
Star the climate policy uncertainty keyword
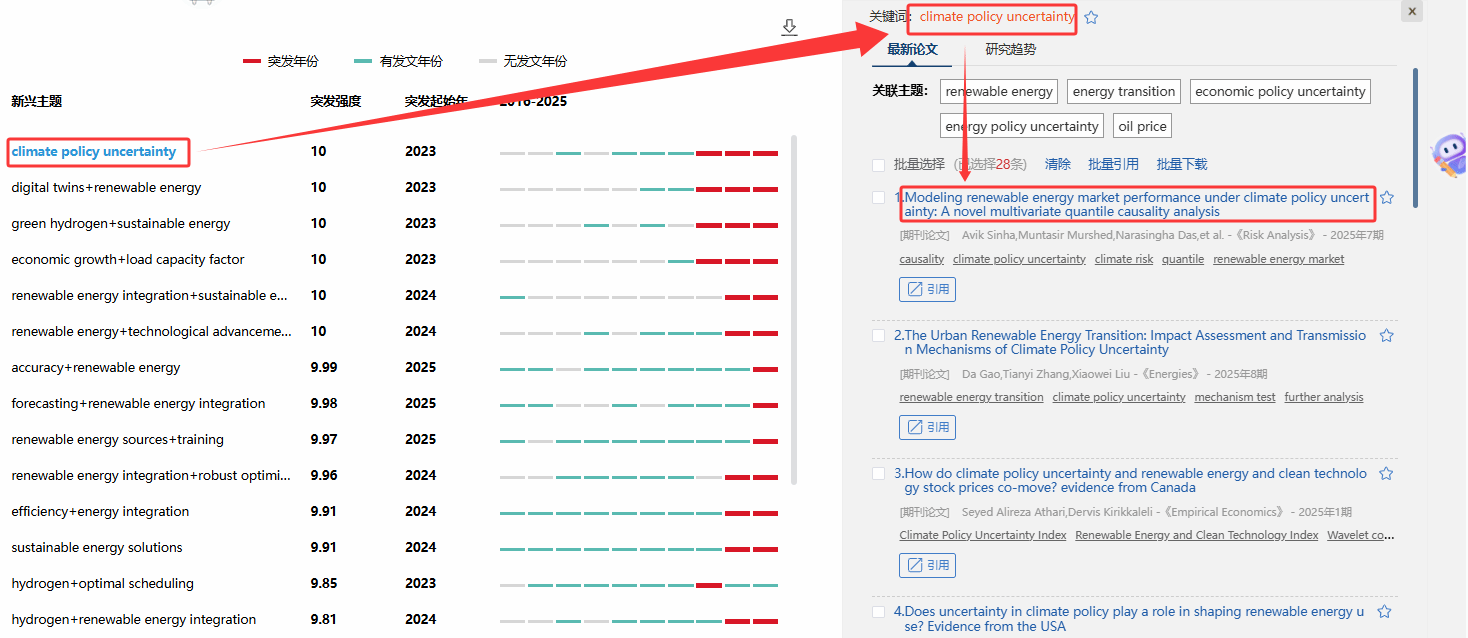[x=1091, y=17]
